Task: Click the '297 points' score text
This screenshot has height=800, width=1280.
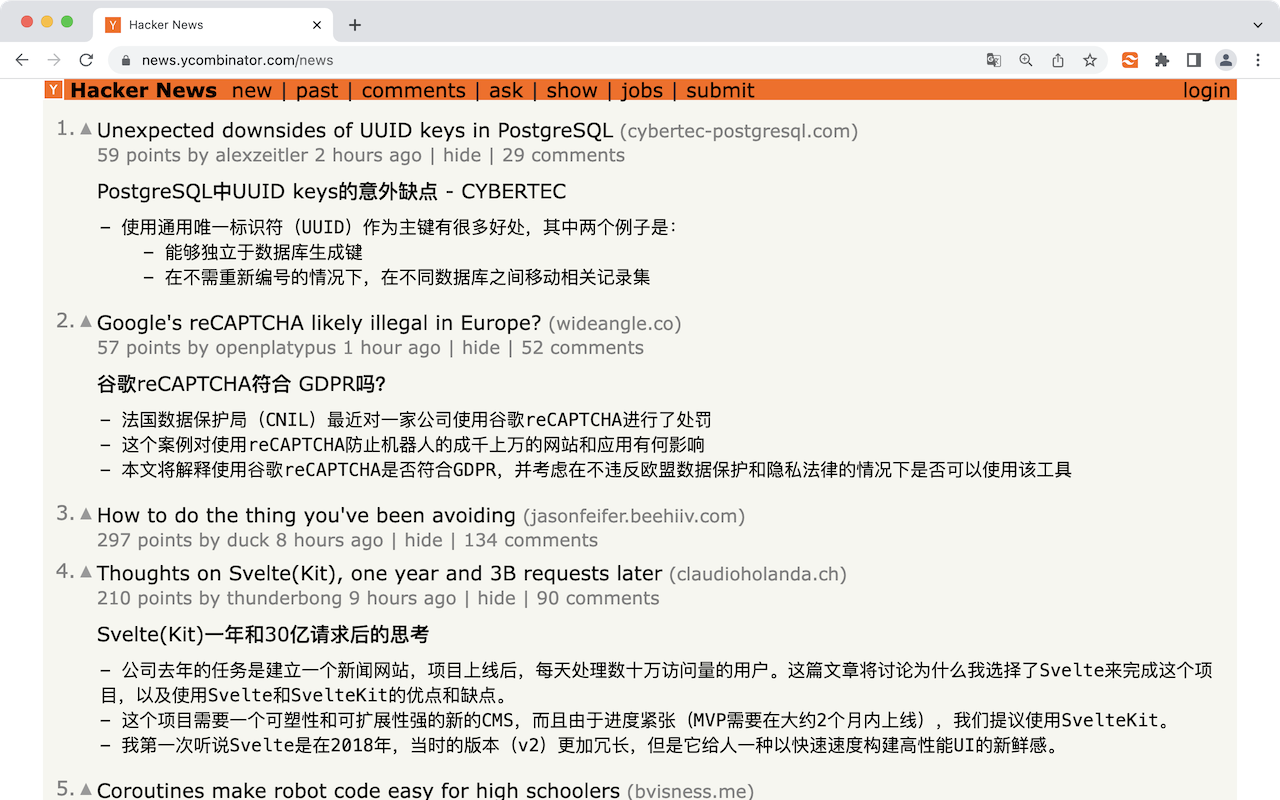Action: (146, 540)
